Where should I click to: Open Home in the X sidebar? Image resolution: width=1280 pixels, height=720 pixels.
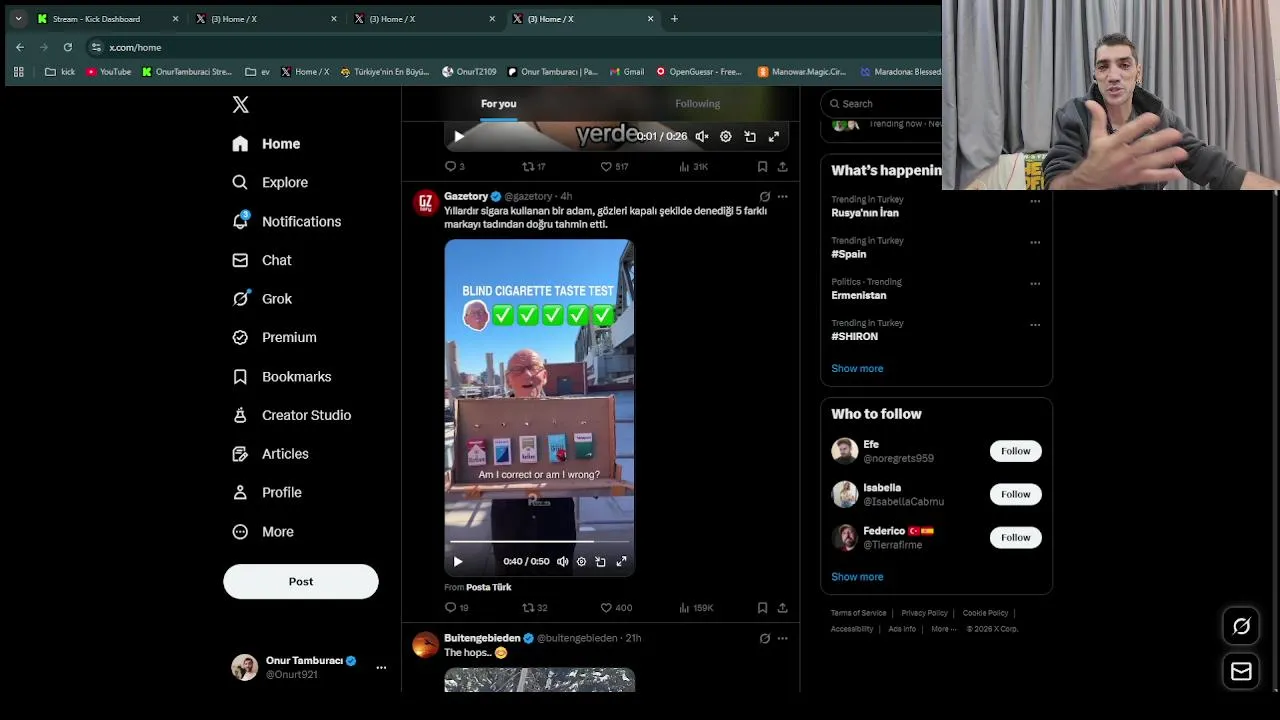266,144
